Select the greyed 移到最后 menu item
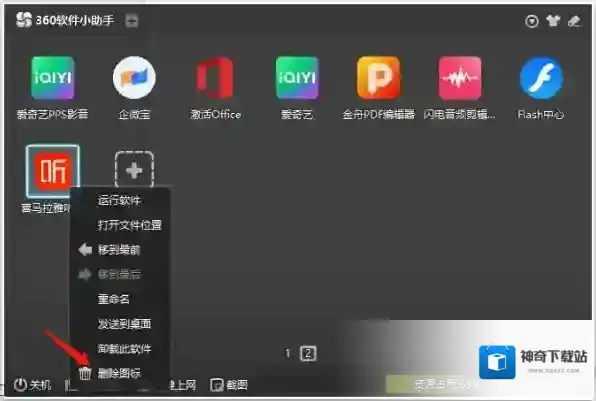Screen dimensions: 596x401 pyautogui.click(x=119, y=274)
